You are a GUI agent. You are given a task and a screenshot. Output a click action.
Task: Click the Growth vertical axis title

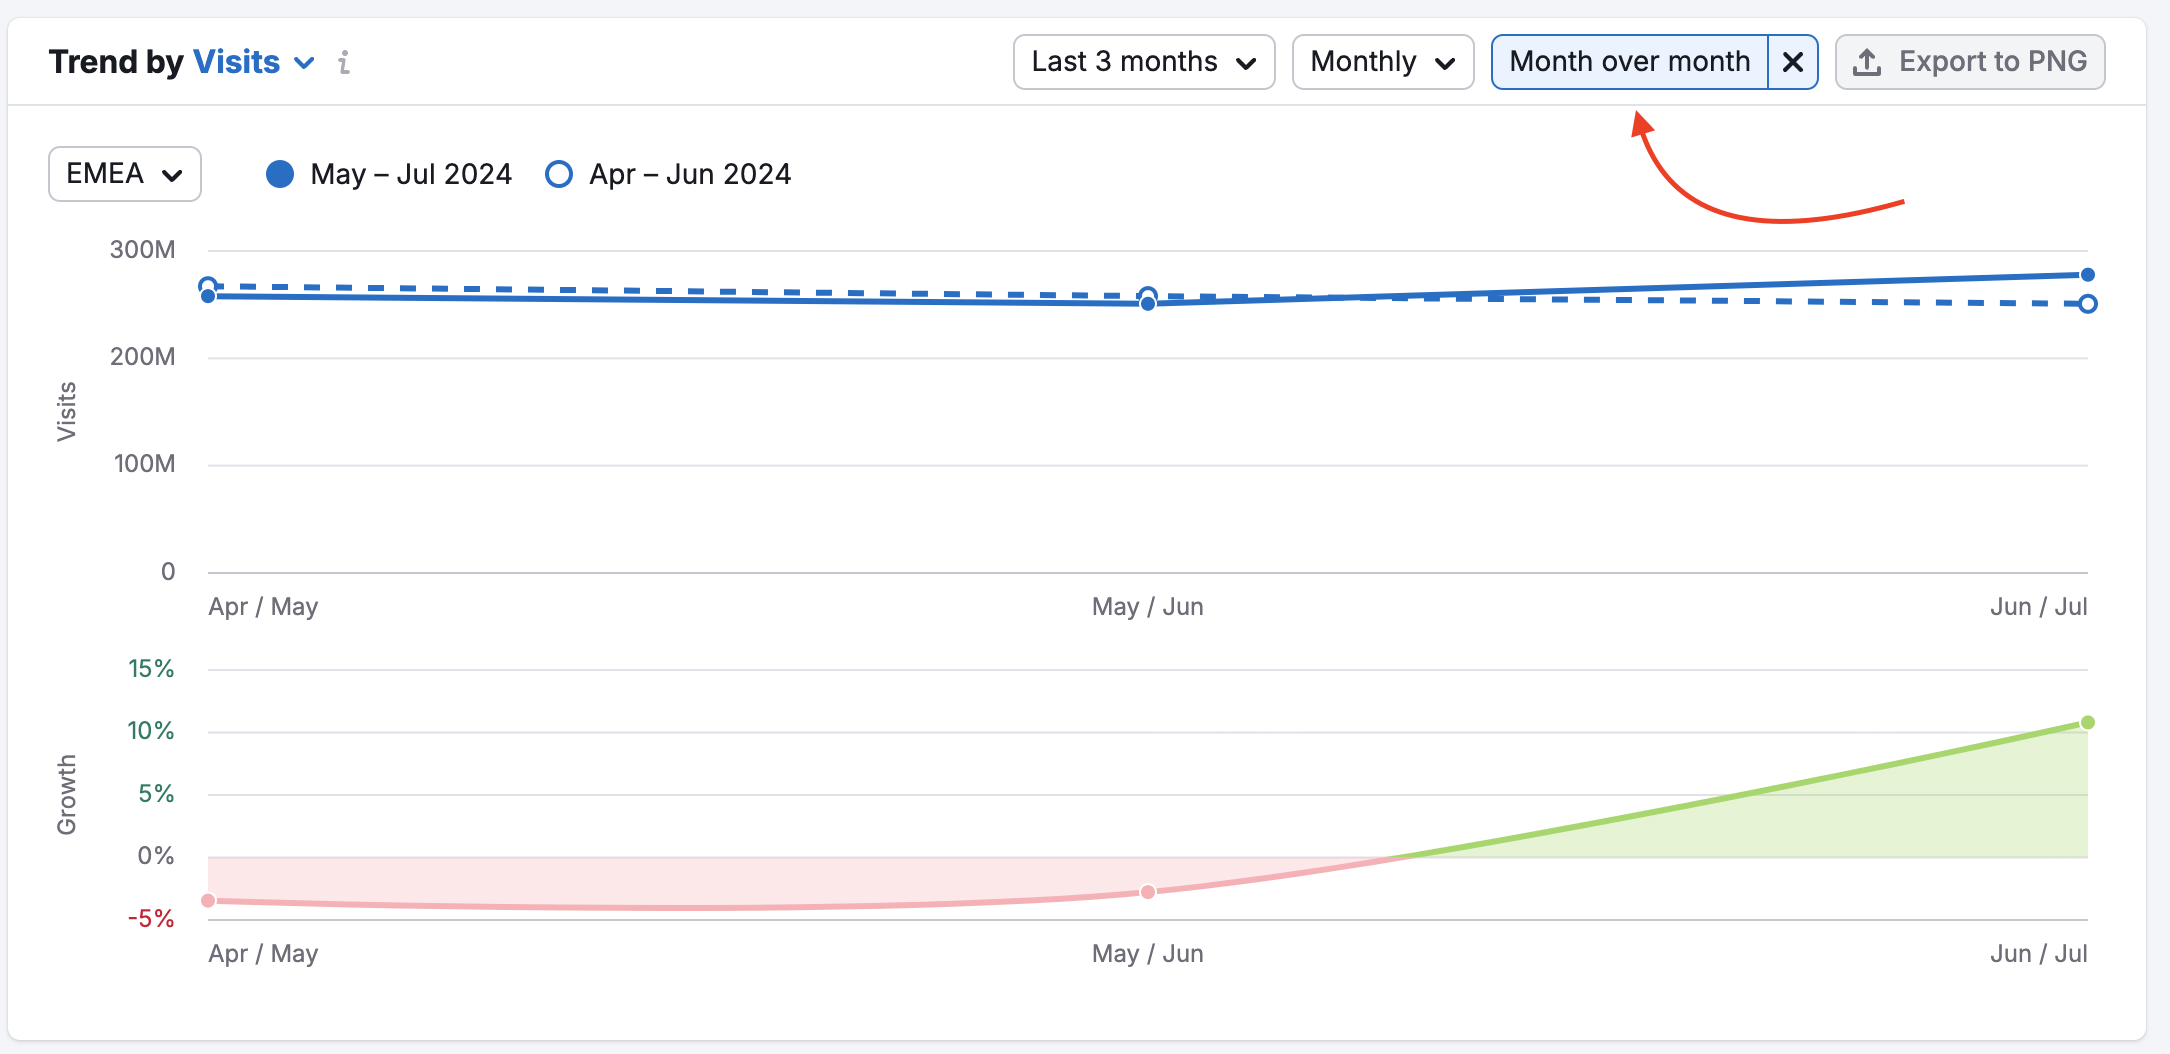(66, 795)
